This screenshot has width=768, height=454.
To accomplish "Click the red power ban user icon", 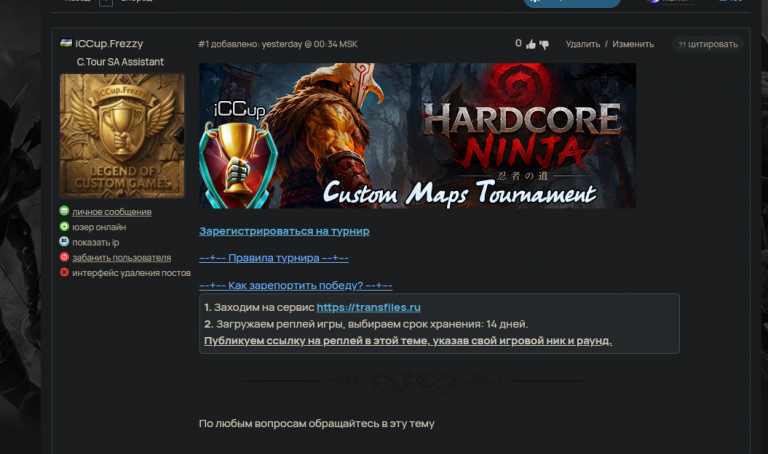I will (64, 257).
